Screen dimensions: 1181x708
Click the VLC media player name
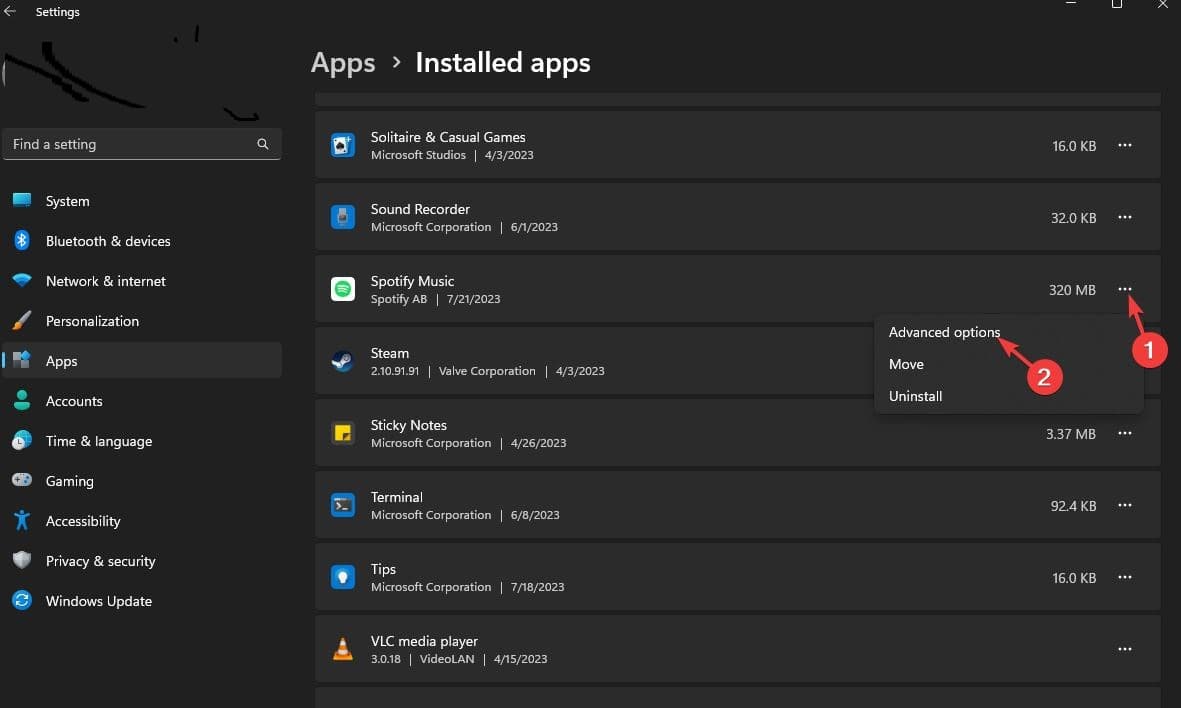(424, 641)
